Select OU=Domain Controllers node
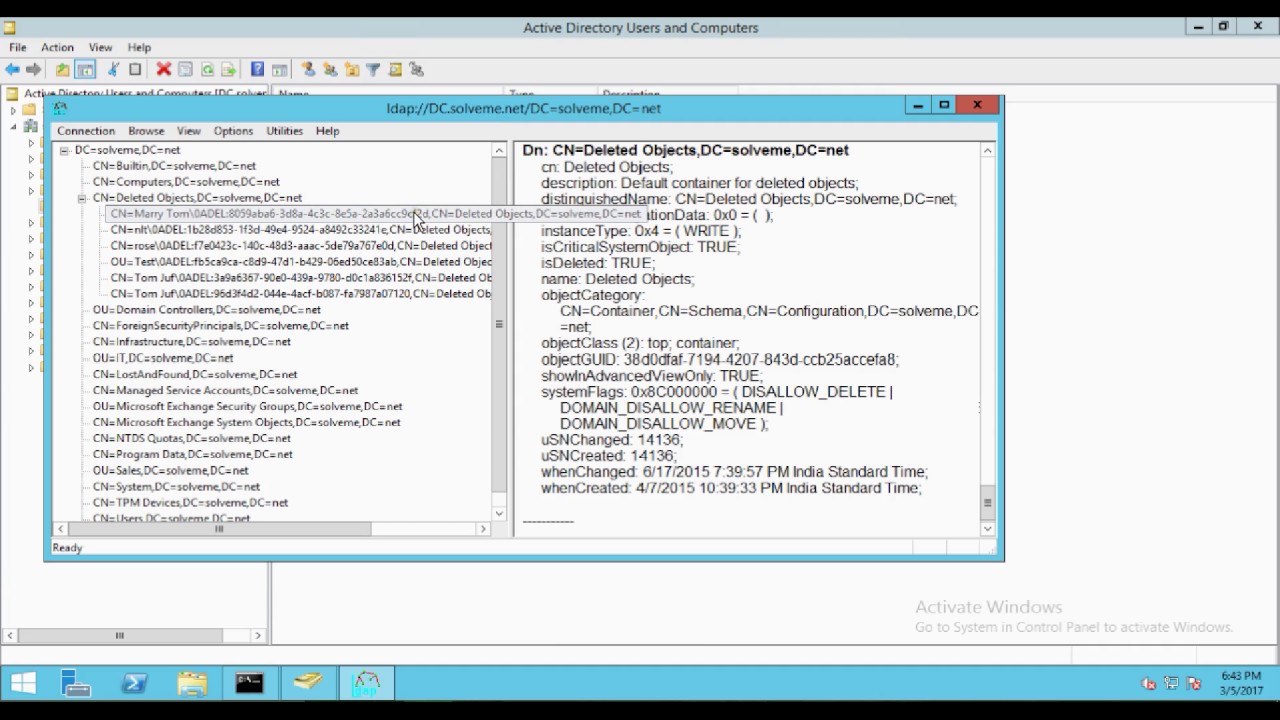This screenshot has height=720, width=1280. click(207, 310)
